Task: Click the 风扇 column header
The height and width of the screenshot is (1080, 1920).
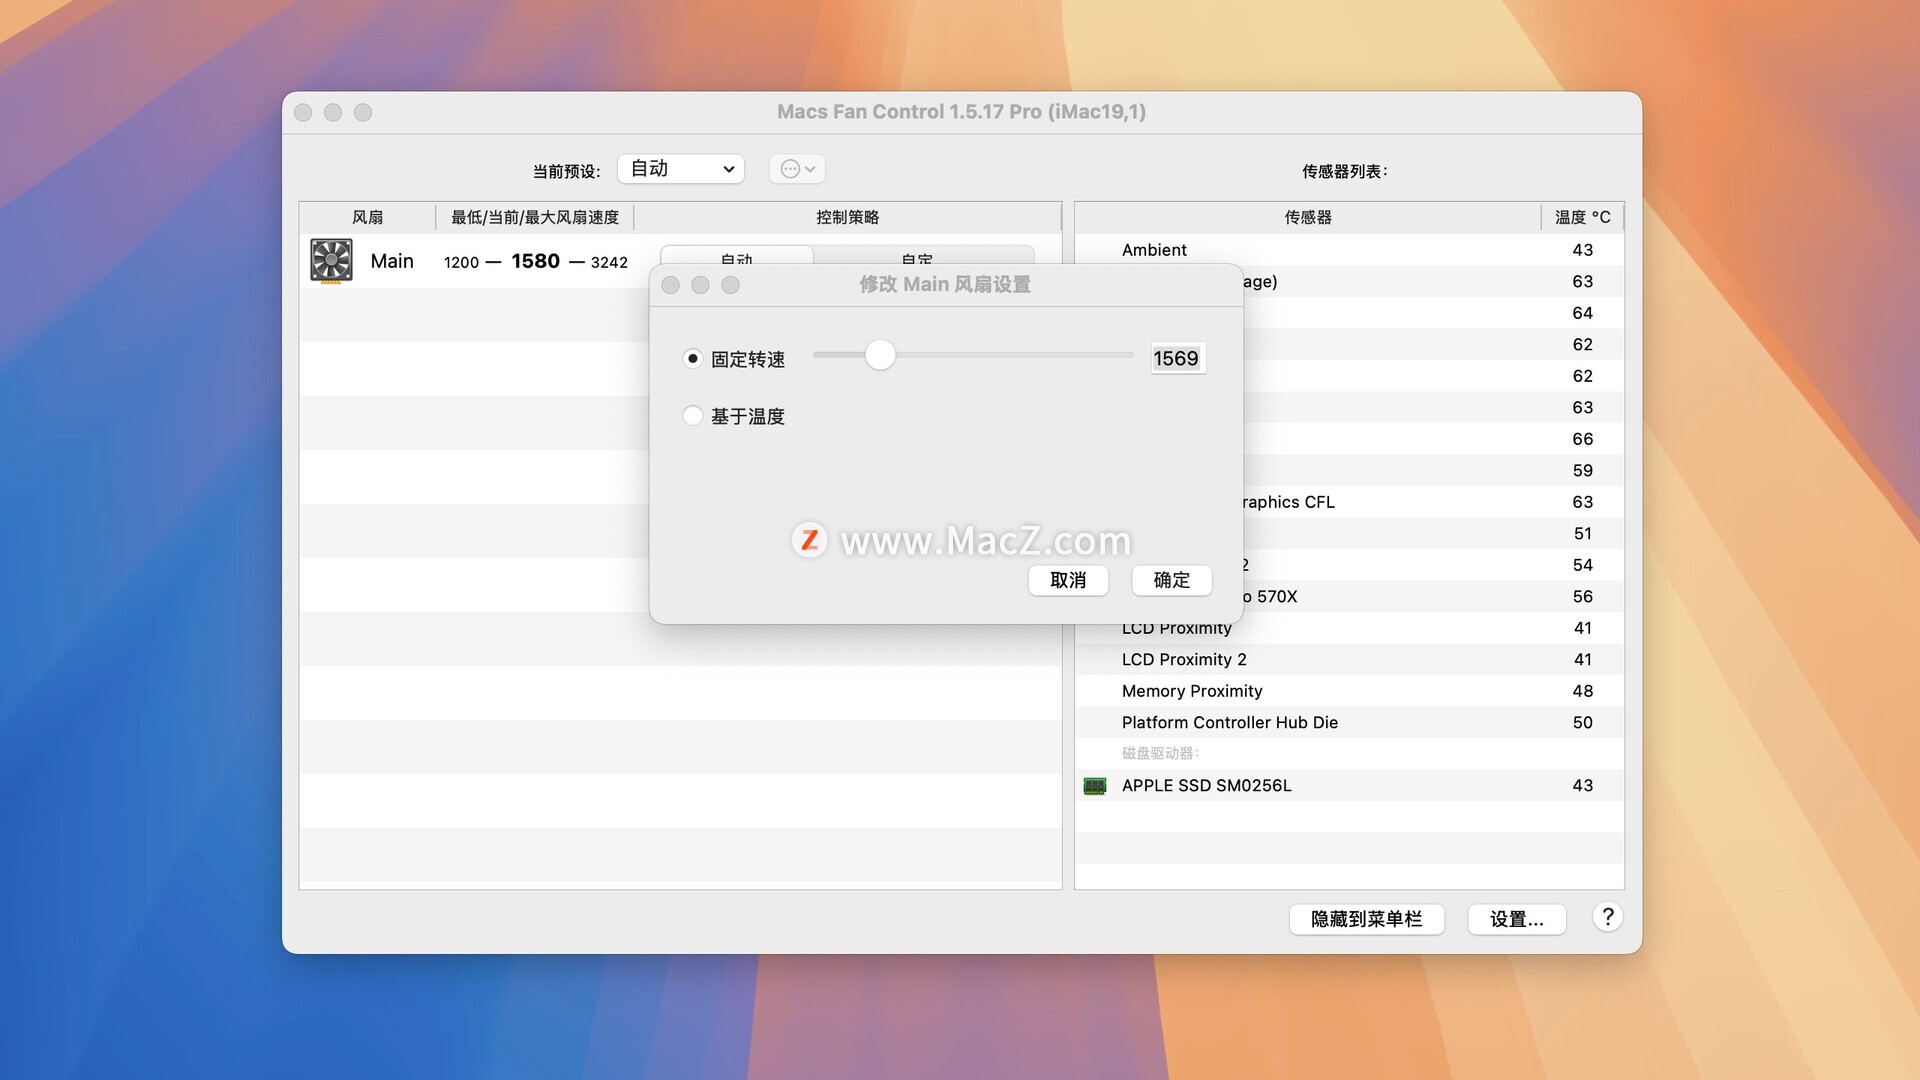Action: pyautogui.click(x=367, y=217)
